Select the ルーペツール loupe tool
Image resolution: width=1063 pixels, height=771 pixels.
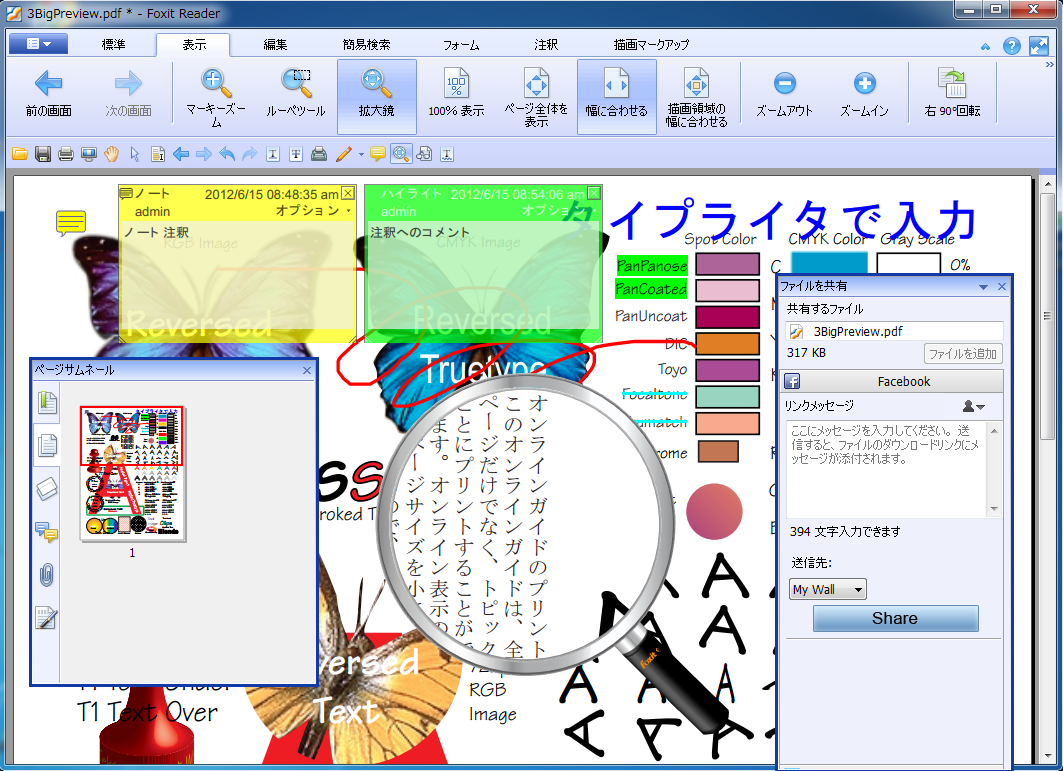point(296,95)
